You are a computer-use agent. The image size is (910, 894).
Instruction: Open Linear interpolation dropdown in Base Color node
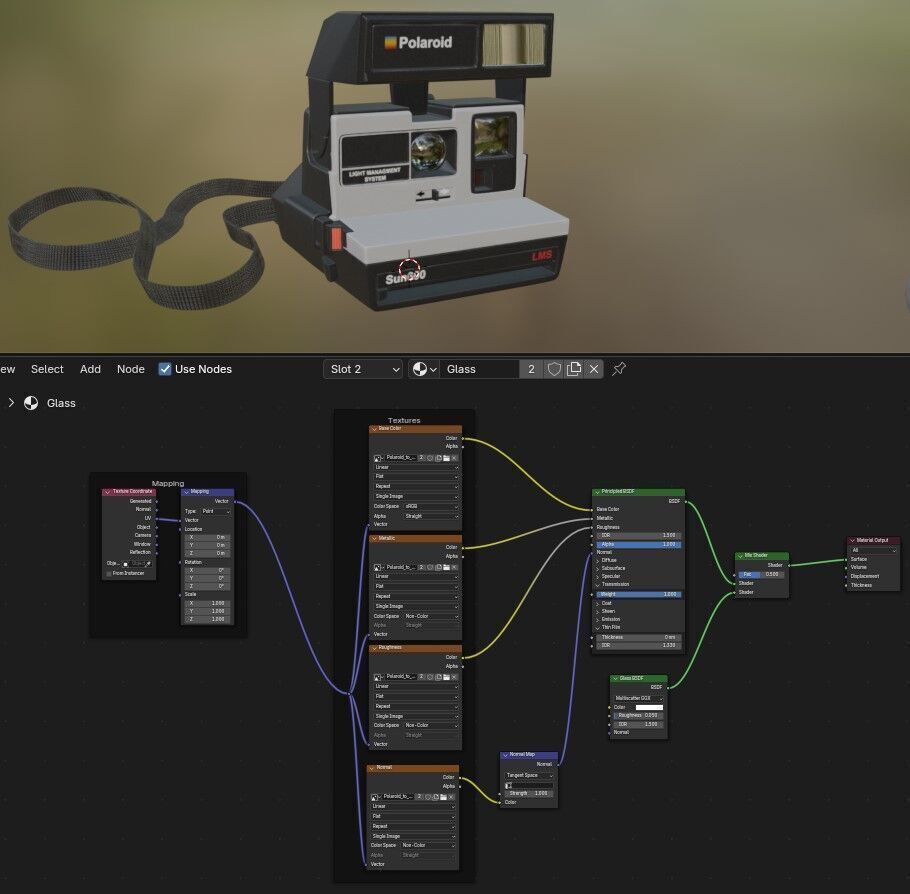(x=416, y=467)
